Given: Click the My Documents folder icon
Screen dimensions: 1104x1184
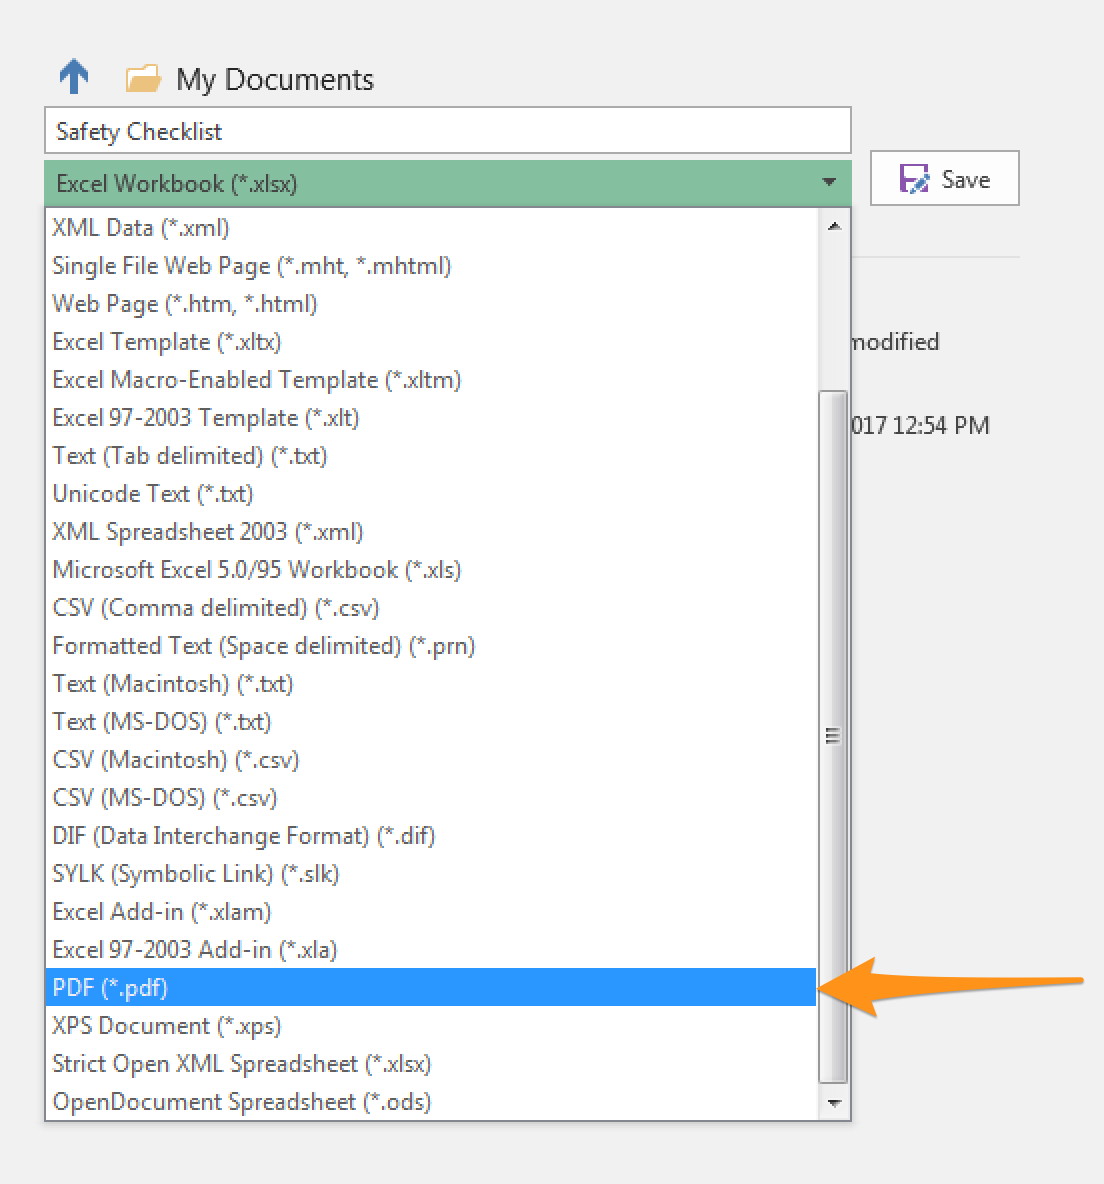Looking at the screenshot, I should (143, 79).
